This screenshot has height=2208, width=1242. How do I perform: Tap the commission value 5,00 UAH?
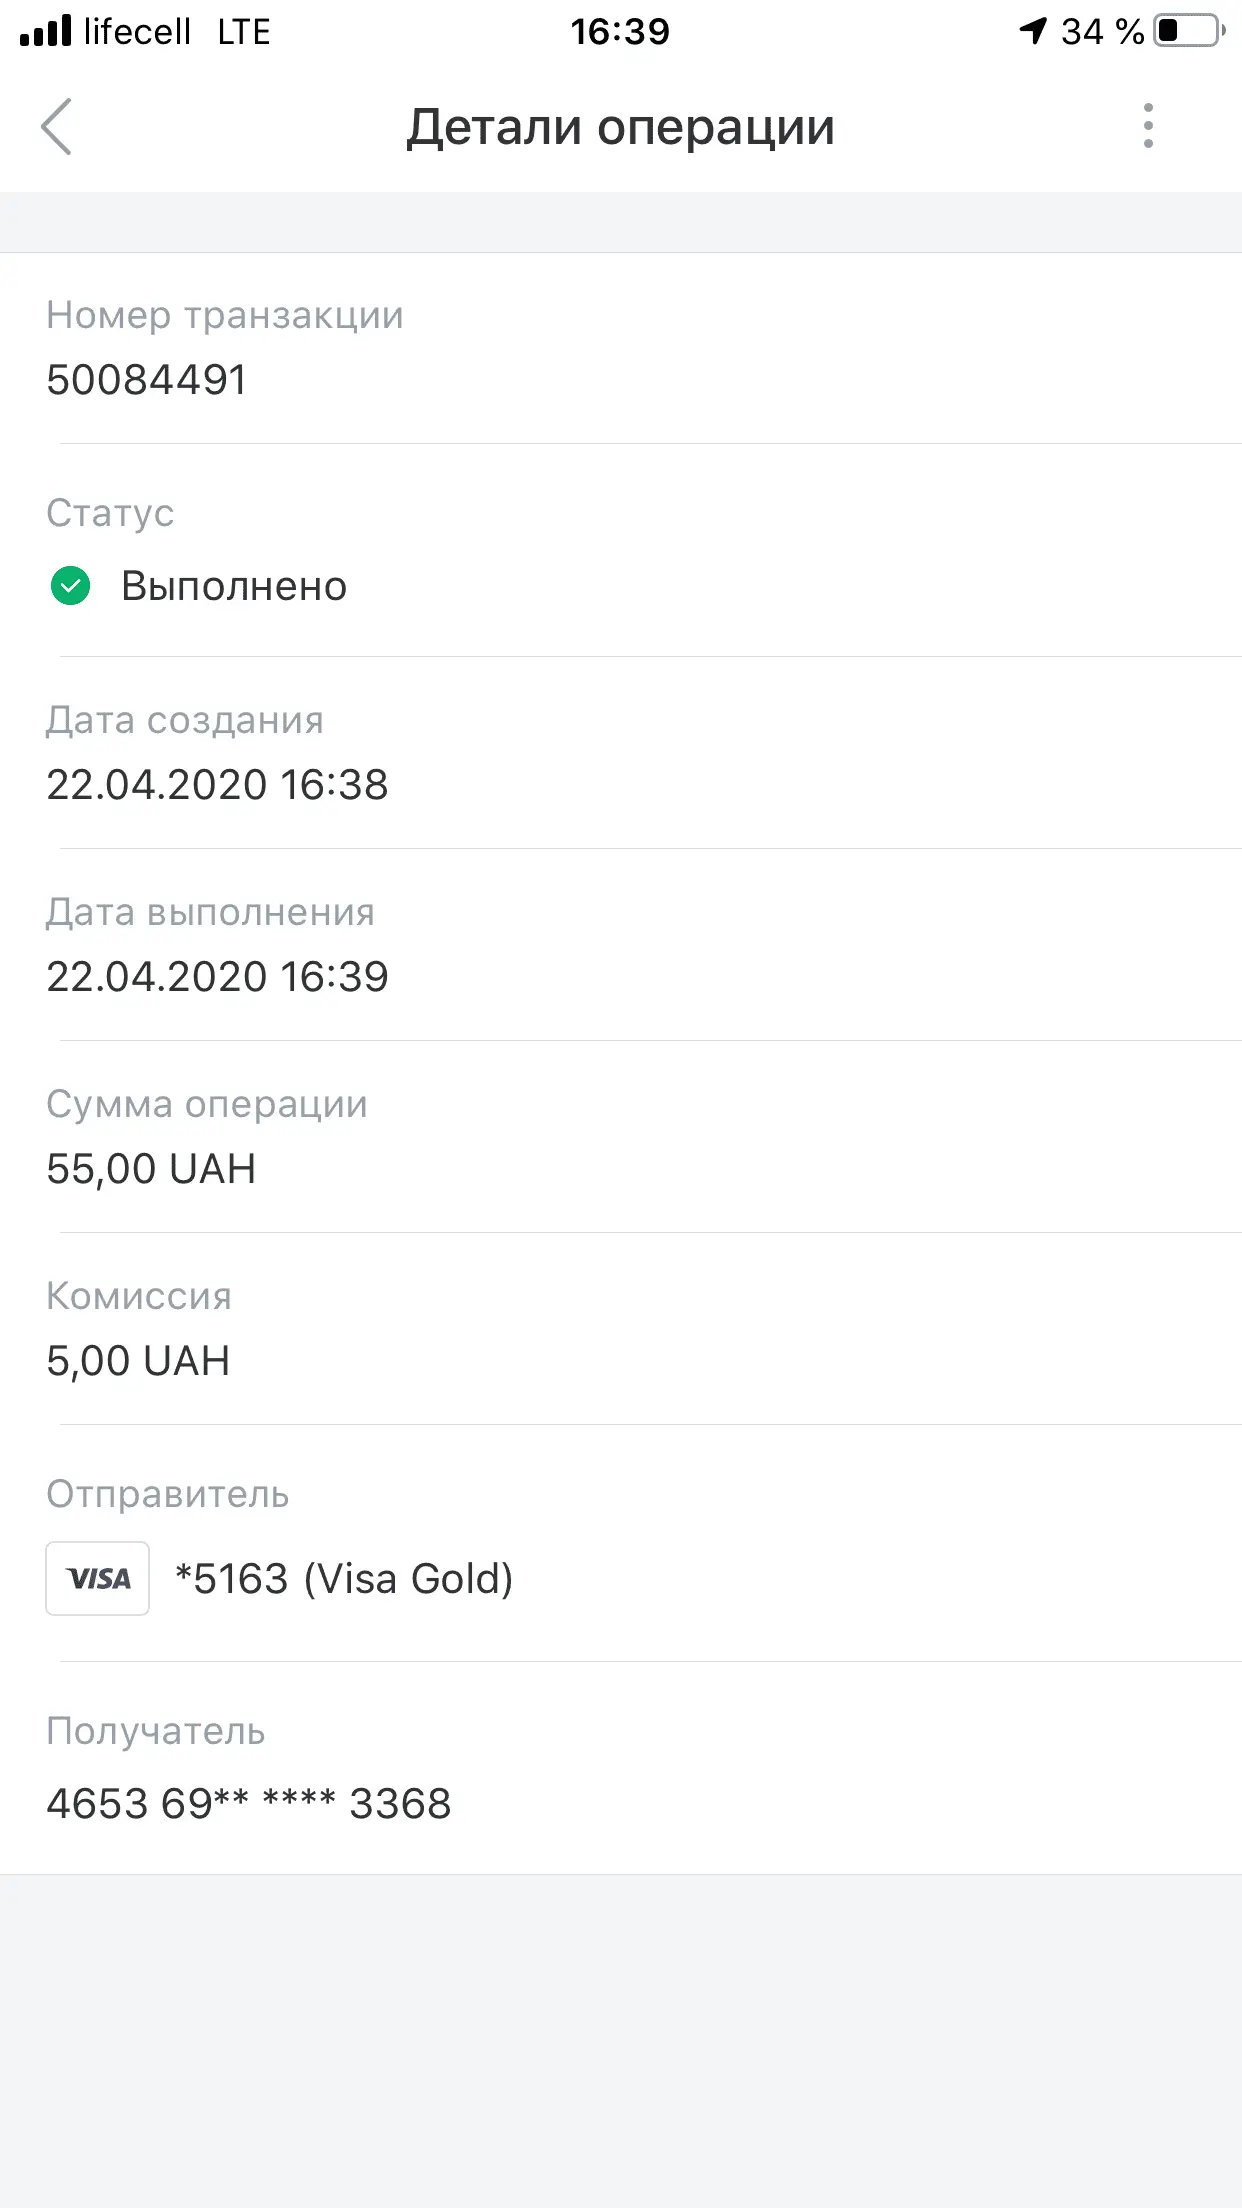138,1361
